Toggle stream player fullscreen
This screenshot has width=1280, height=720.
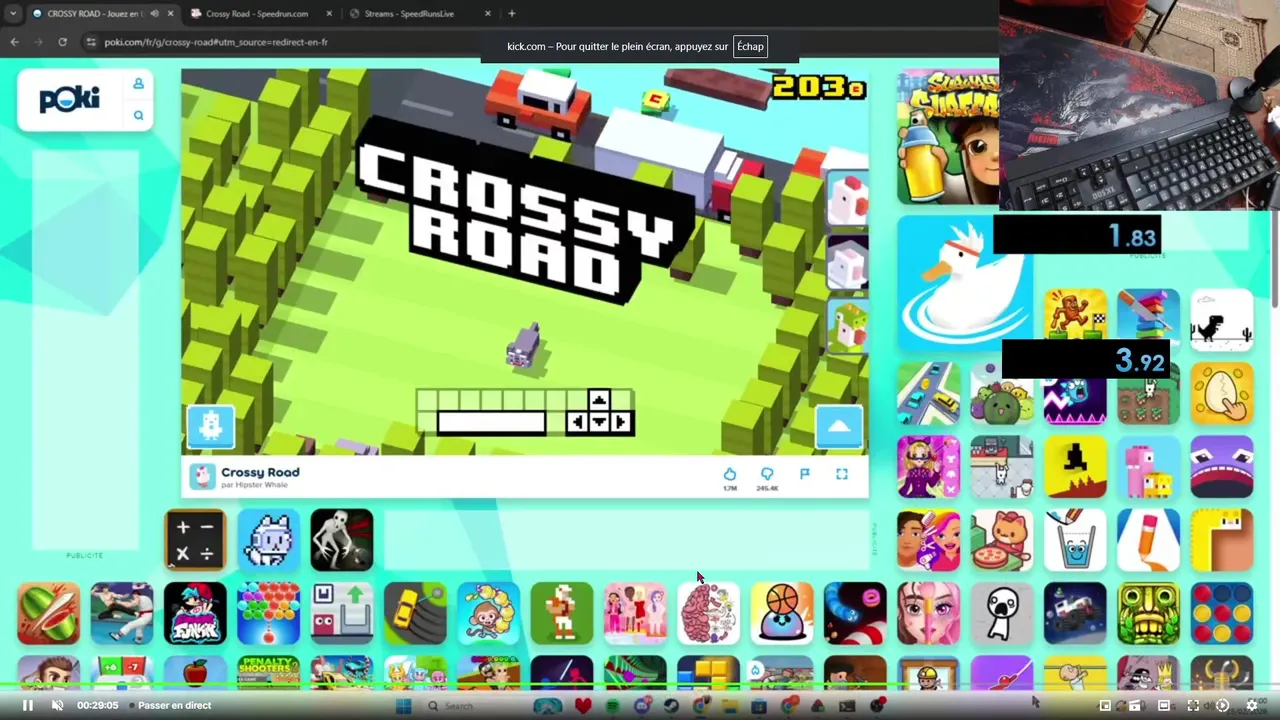point(1193,705)
